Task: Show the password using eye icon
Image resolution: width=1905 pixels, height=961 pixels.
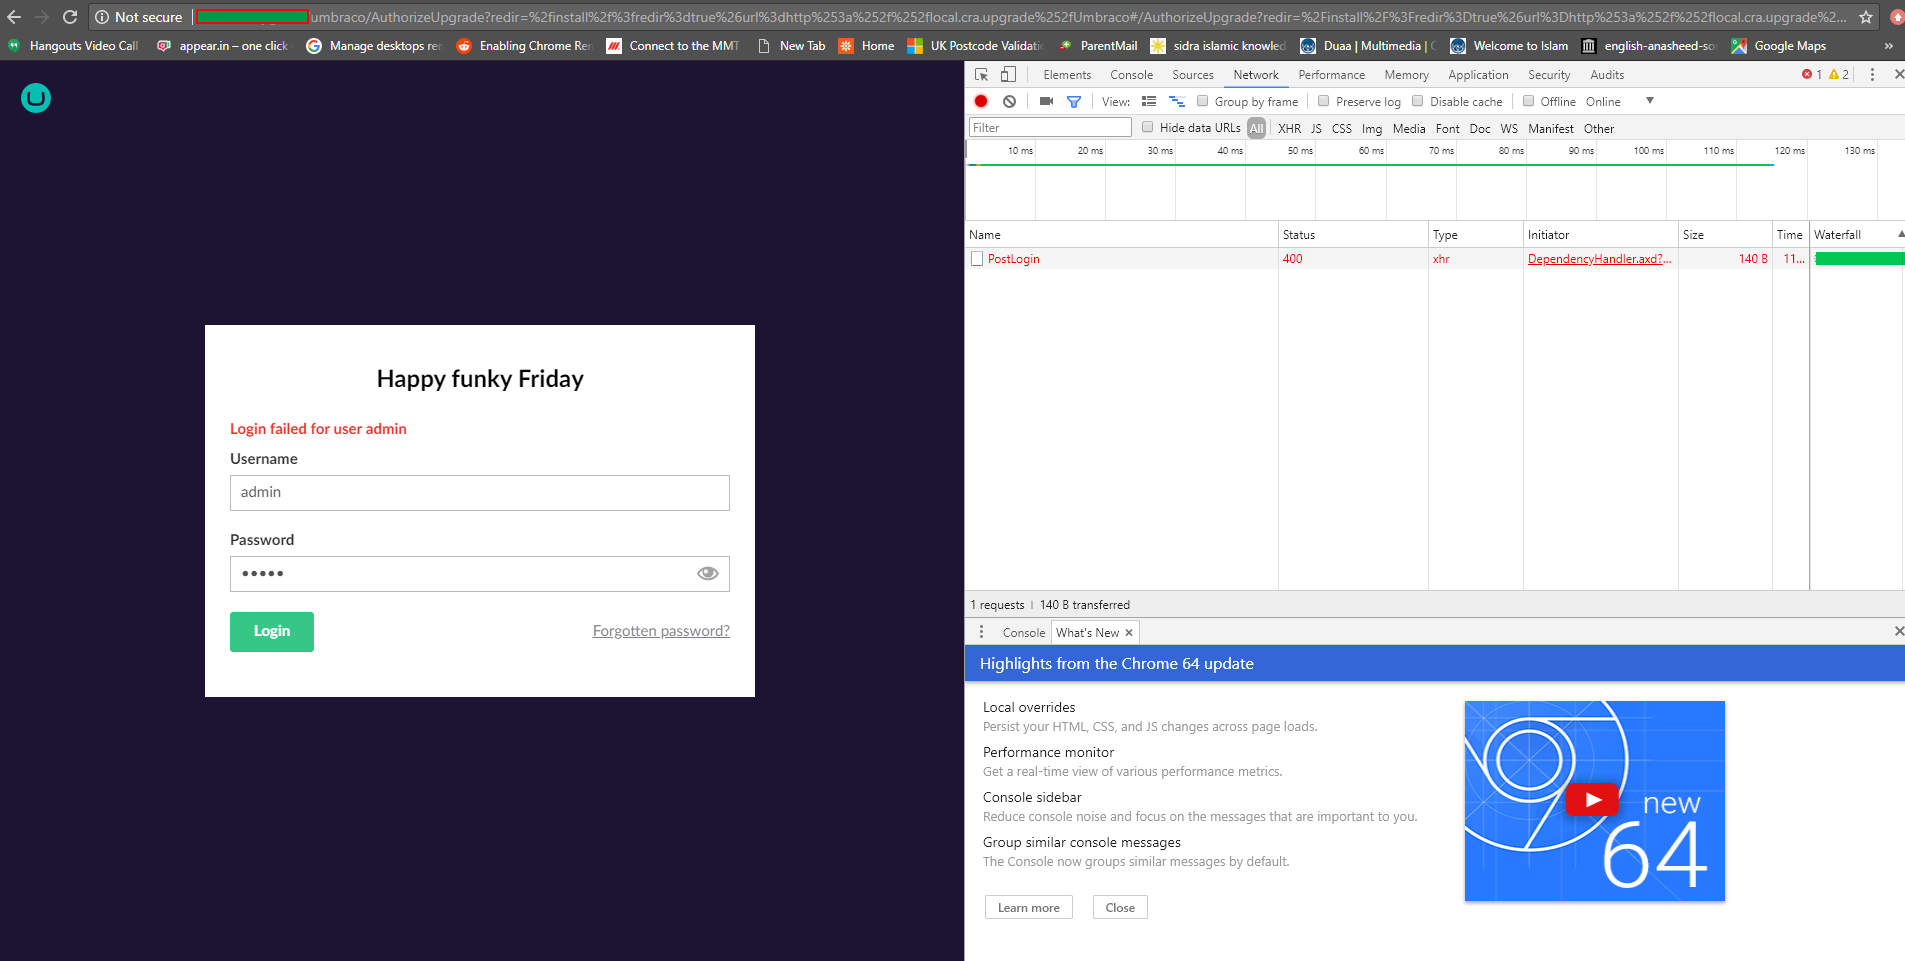Action: click(x=708, y=574)
